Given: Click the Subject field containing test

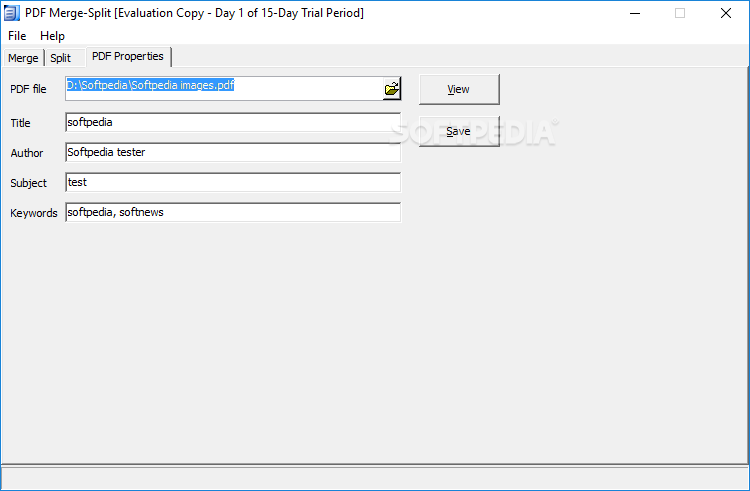Looking at the screenshot, I should click(x=233, y=183).
